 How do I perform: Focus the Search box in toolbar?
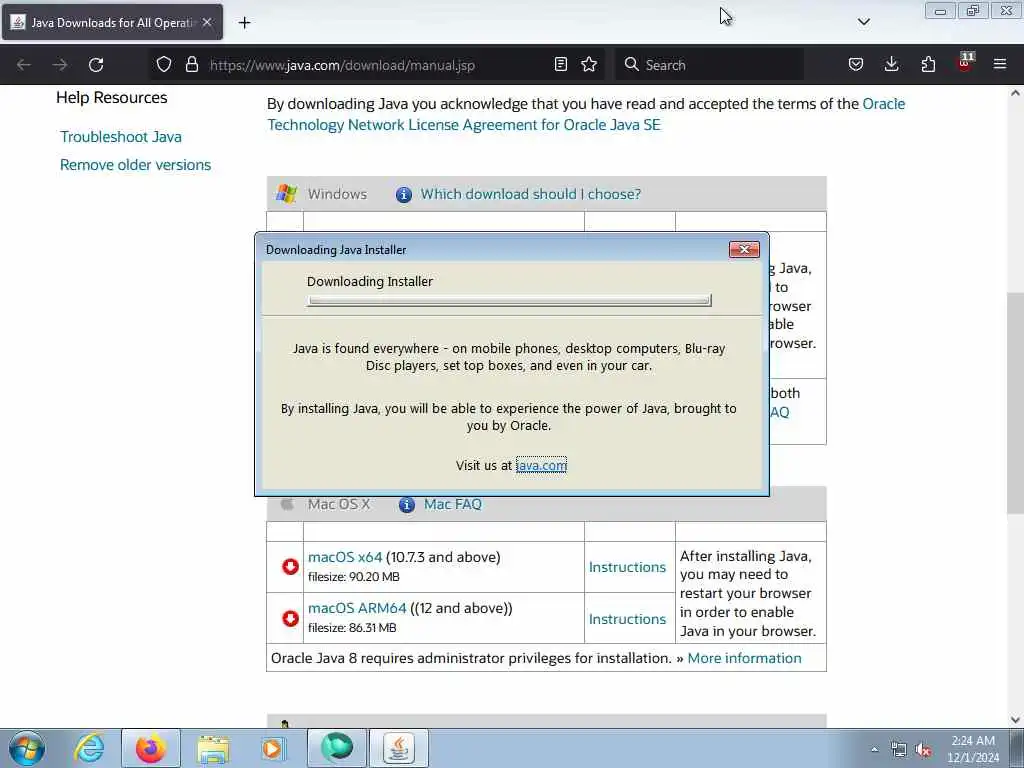click(x=709, y=65)
